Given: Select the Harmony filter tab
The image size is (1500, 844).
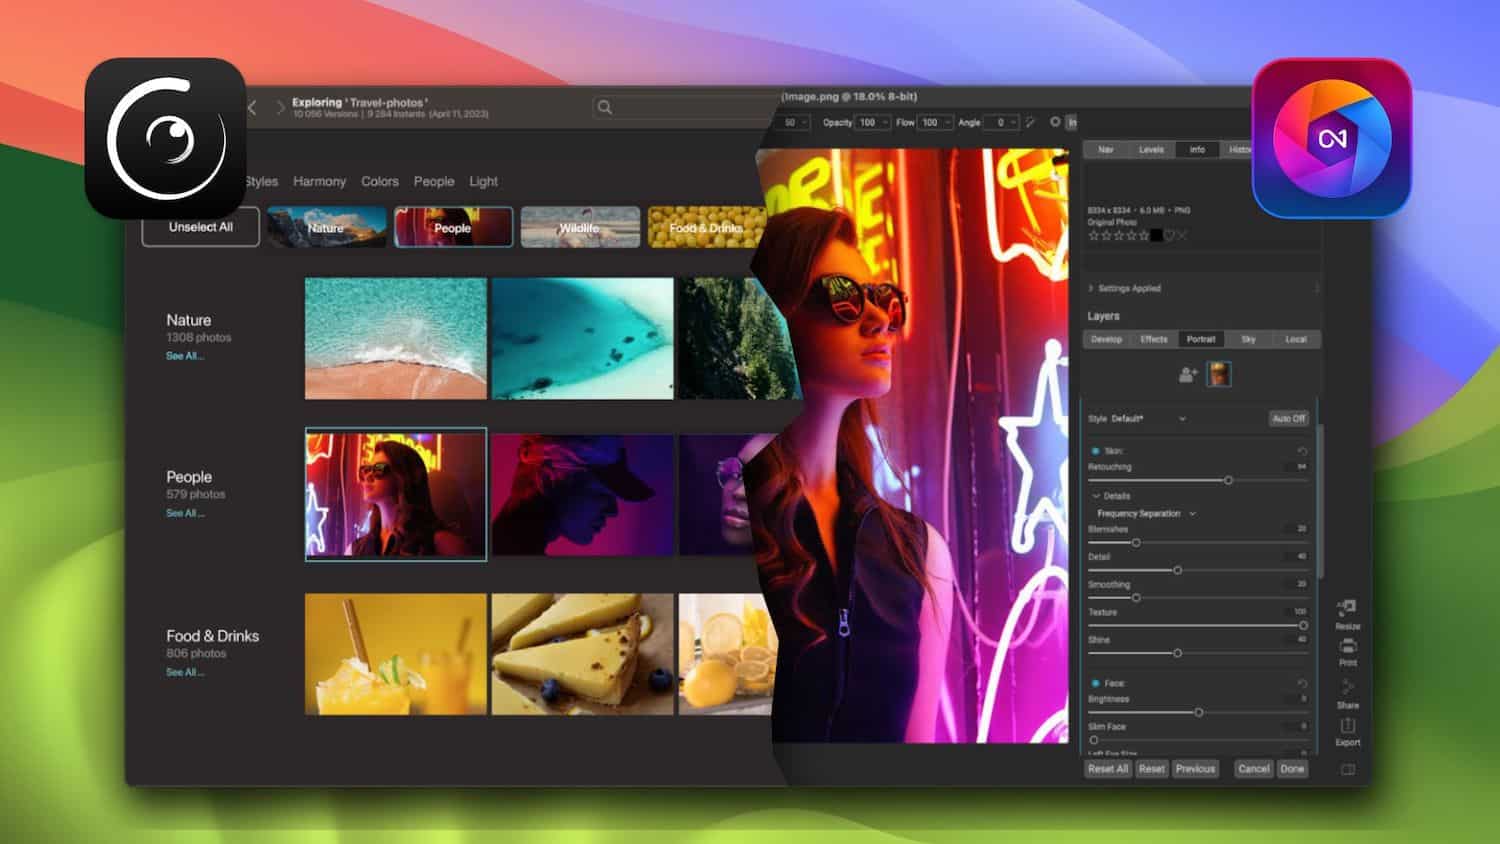Looking at the screenshot, I should (x=319, y=181).
